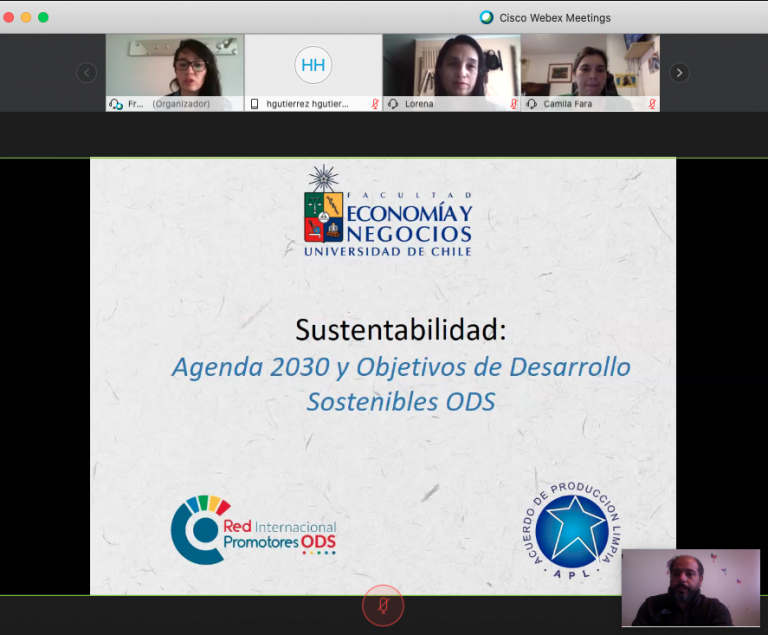Image resolution: width=768 pixels, height=635 pixels.
Task: Select Lorena's video thumbnail
Action: tap(452, 73)
